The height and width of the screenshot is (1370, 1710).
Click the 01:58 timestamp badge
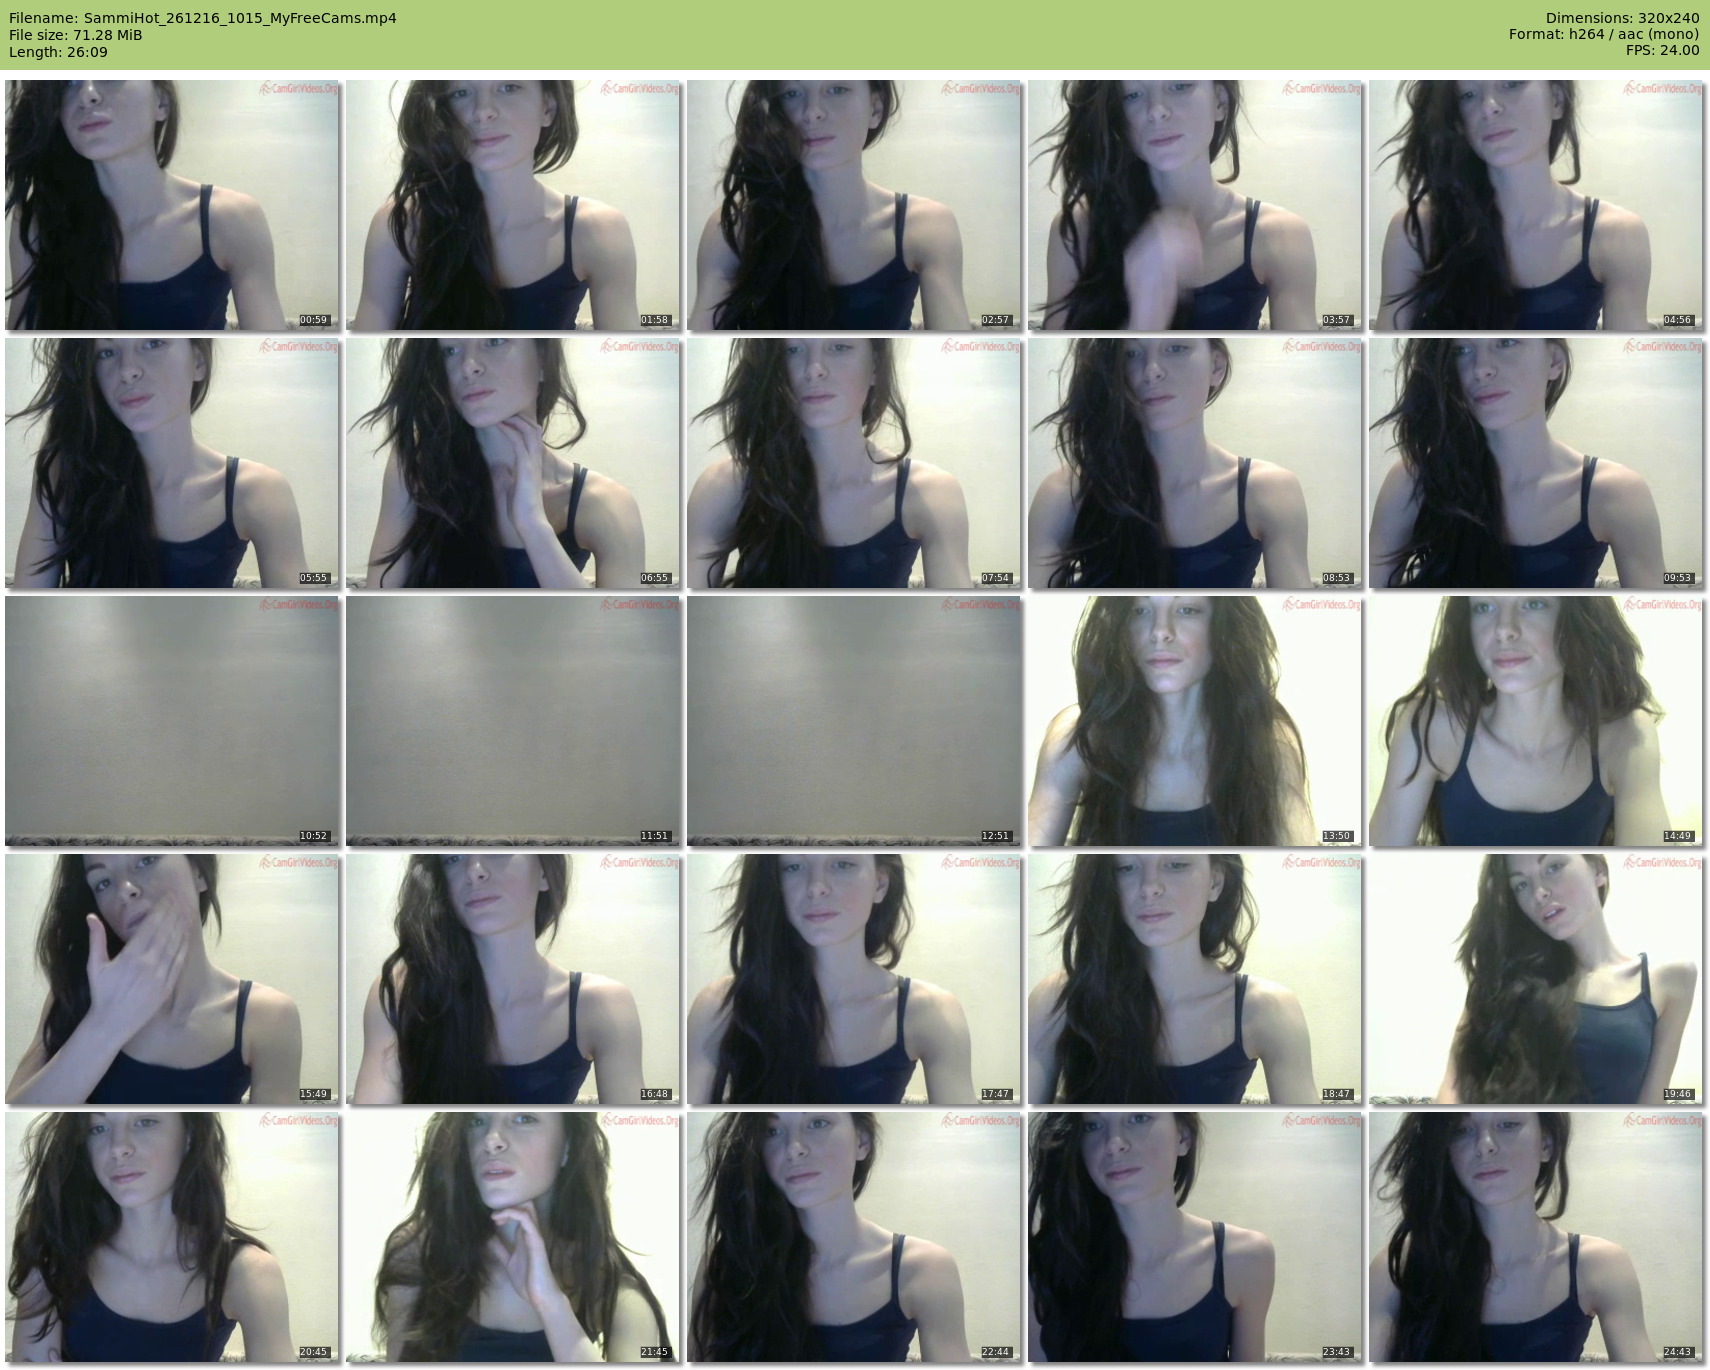click(x=654, y=320)
